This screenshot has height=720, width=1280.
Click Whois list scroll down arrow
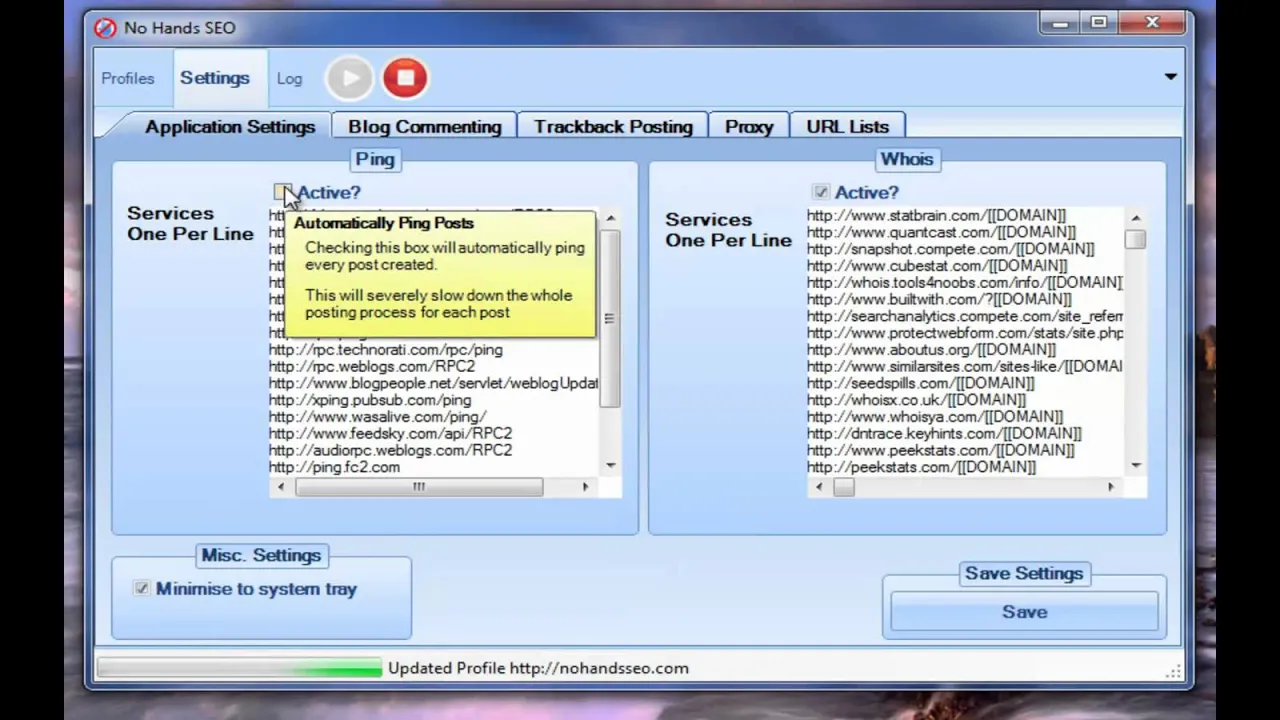(x=1136, y=466)
